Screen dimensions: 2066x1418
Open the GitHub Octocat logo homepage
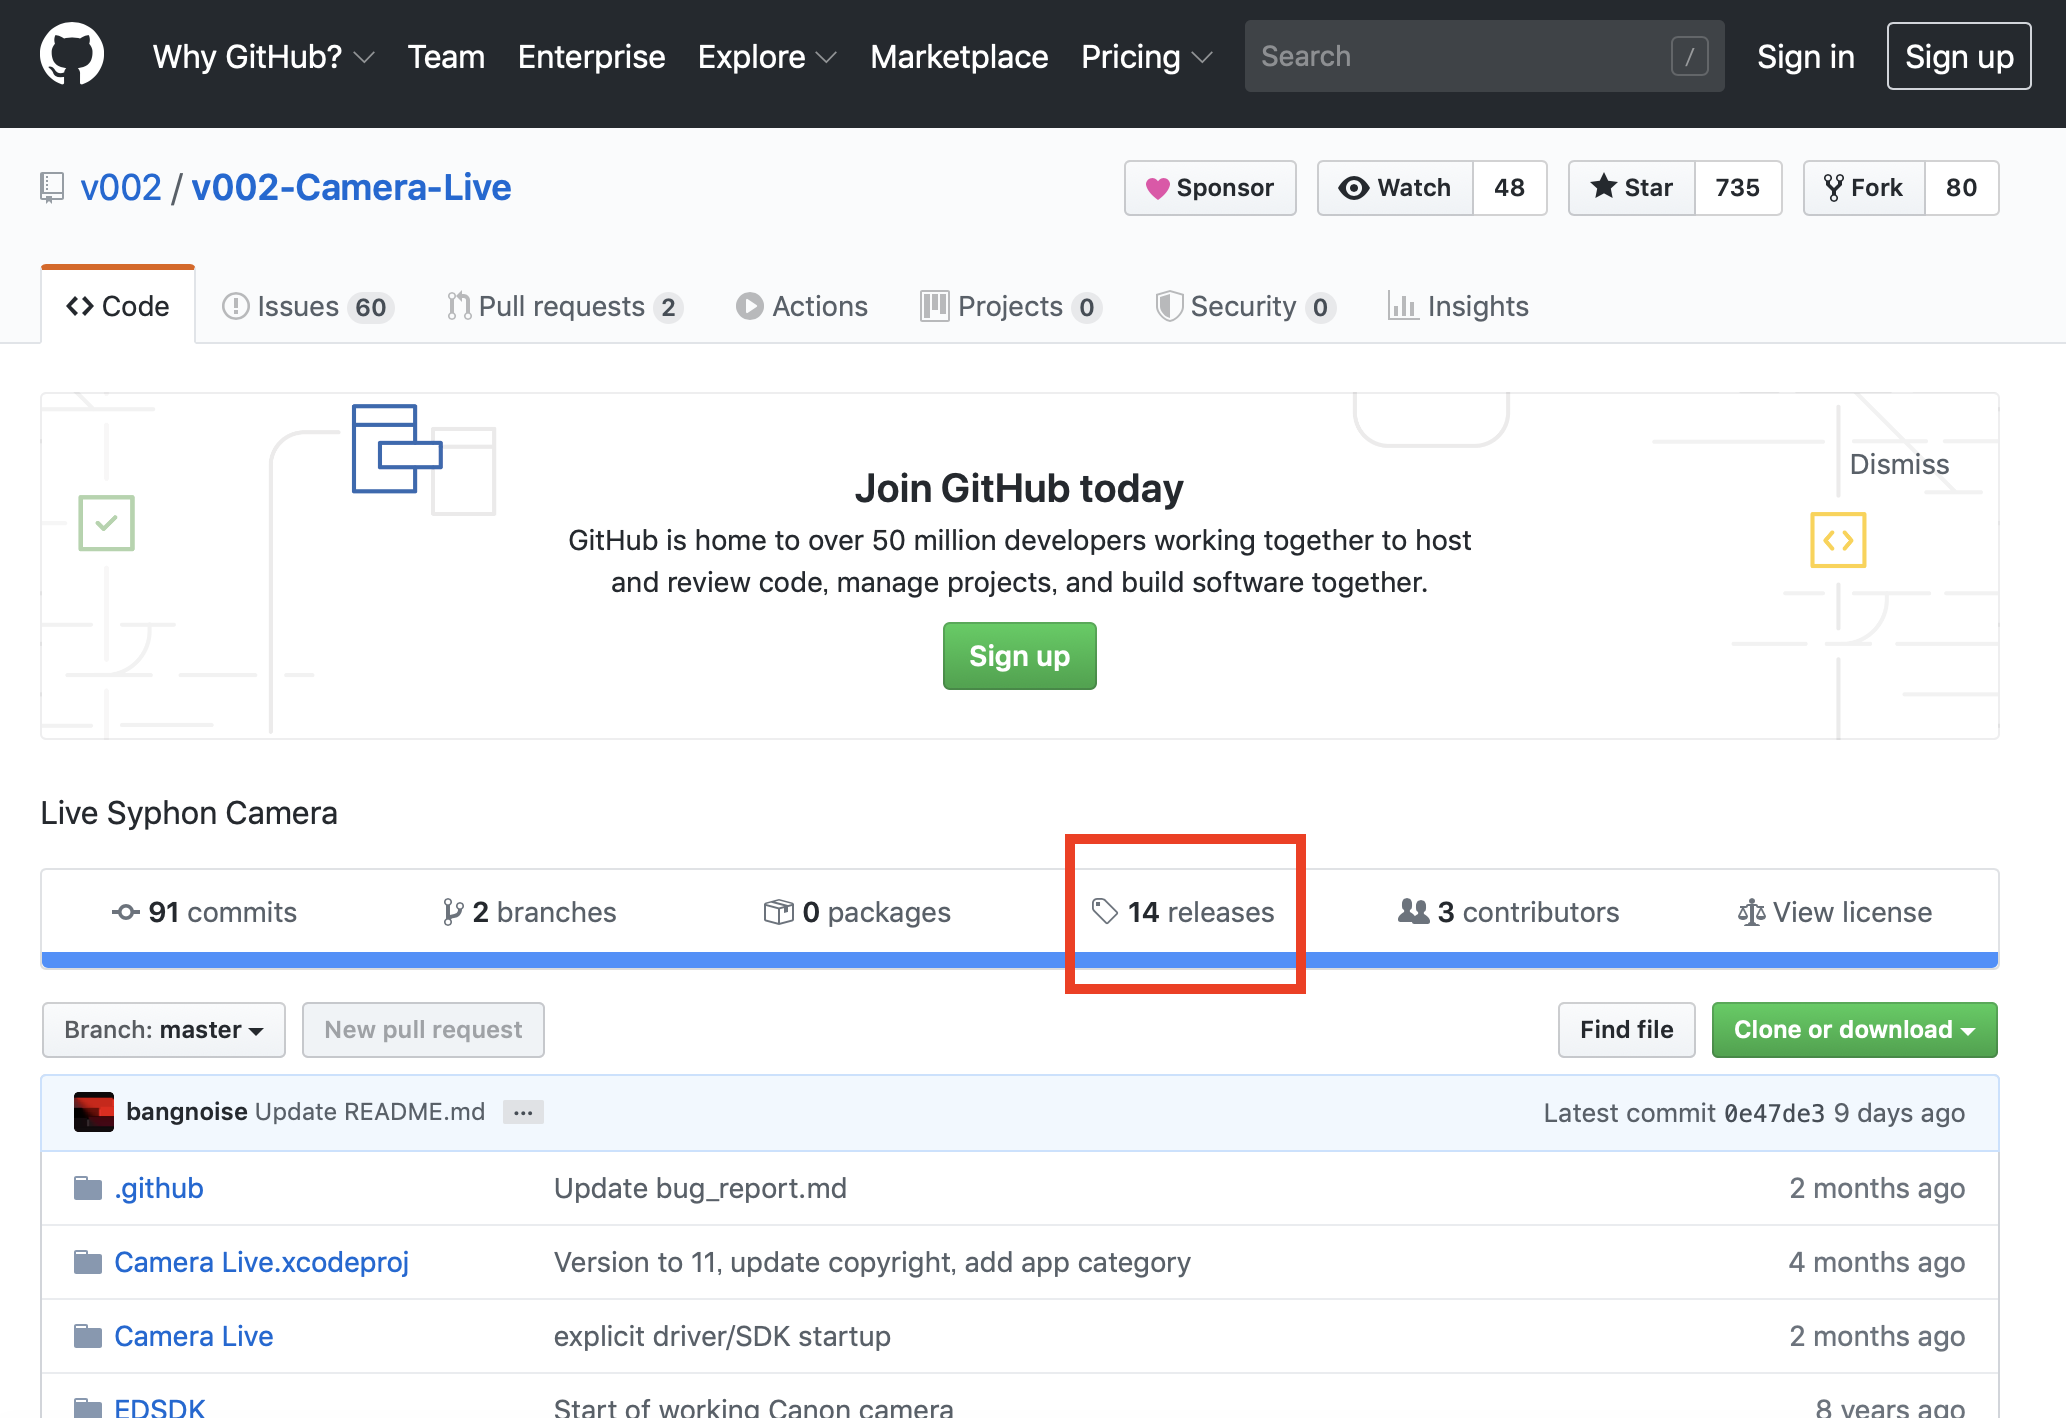coord(72,55)
